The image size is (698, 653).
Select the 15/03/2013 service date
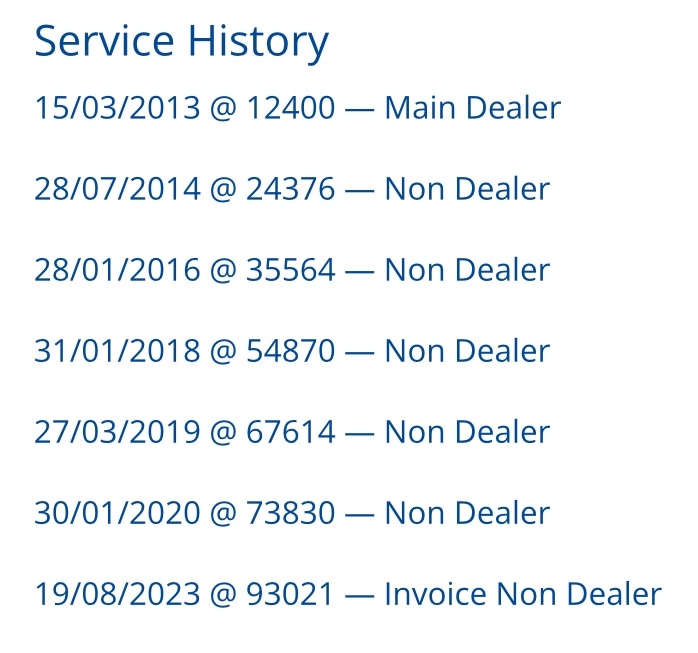click(117, 108)
